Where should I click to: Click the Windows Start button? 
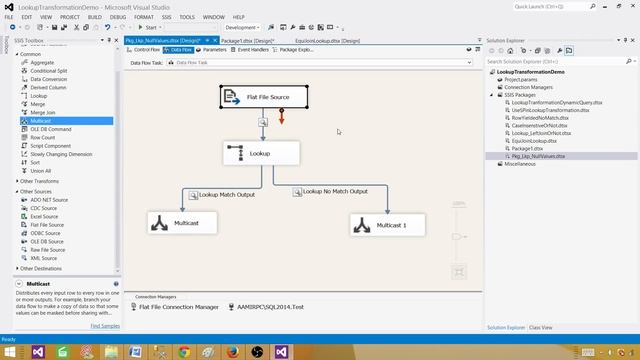(x=9, y=352)
